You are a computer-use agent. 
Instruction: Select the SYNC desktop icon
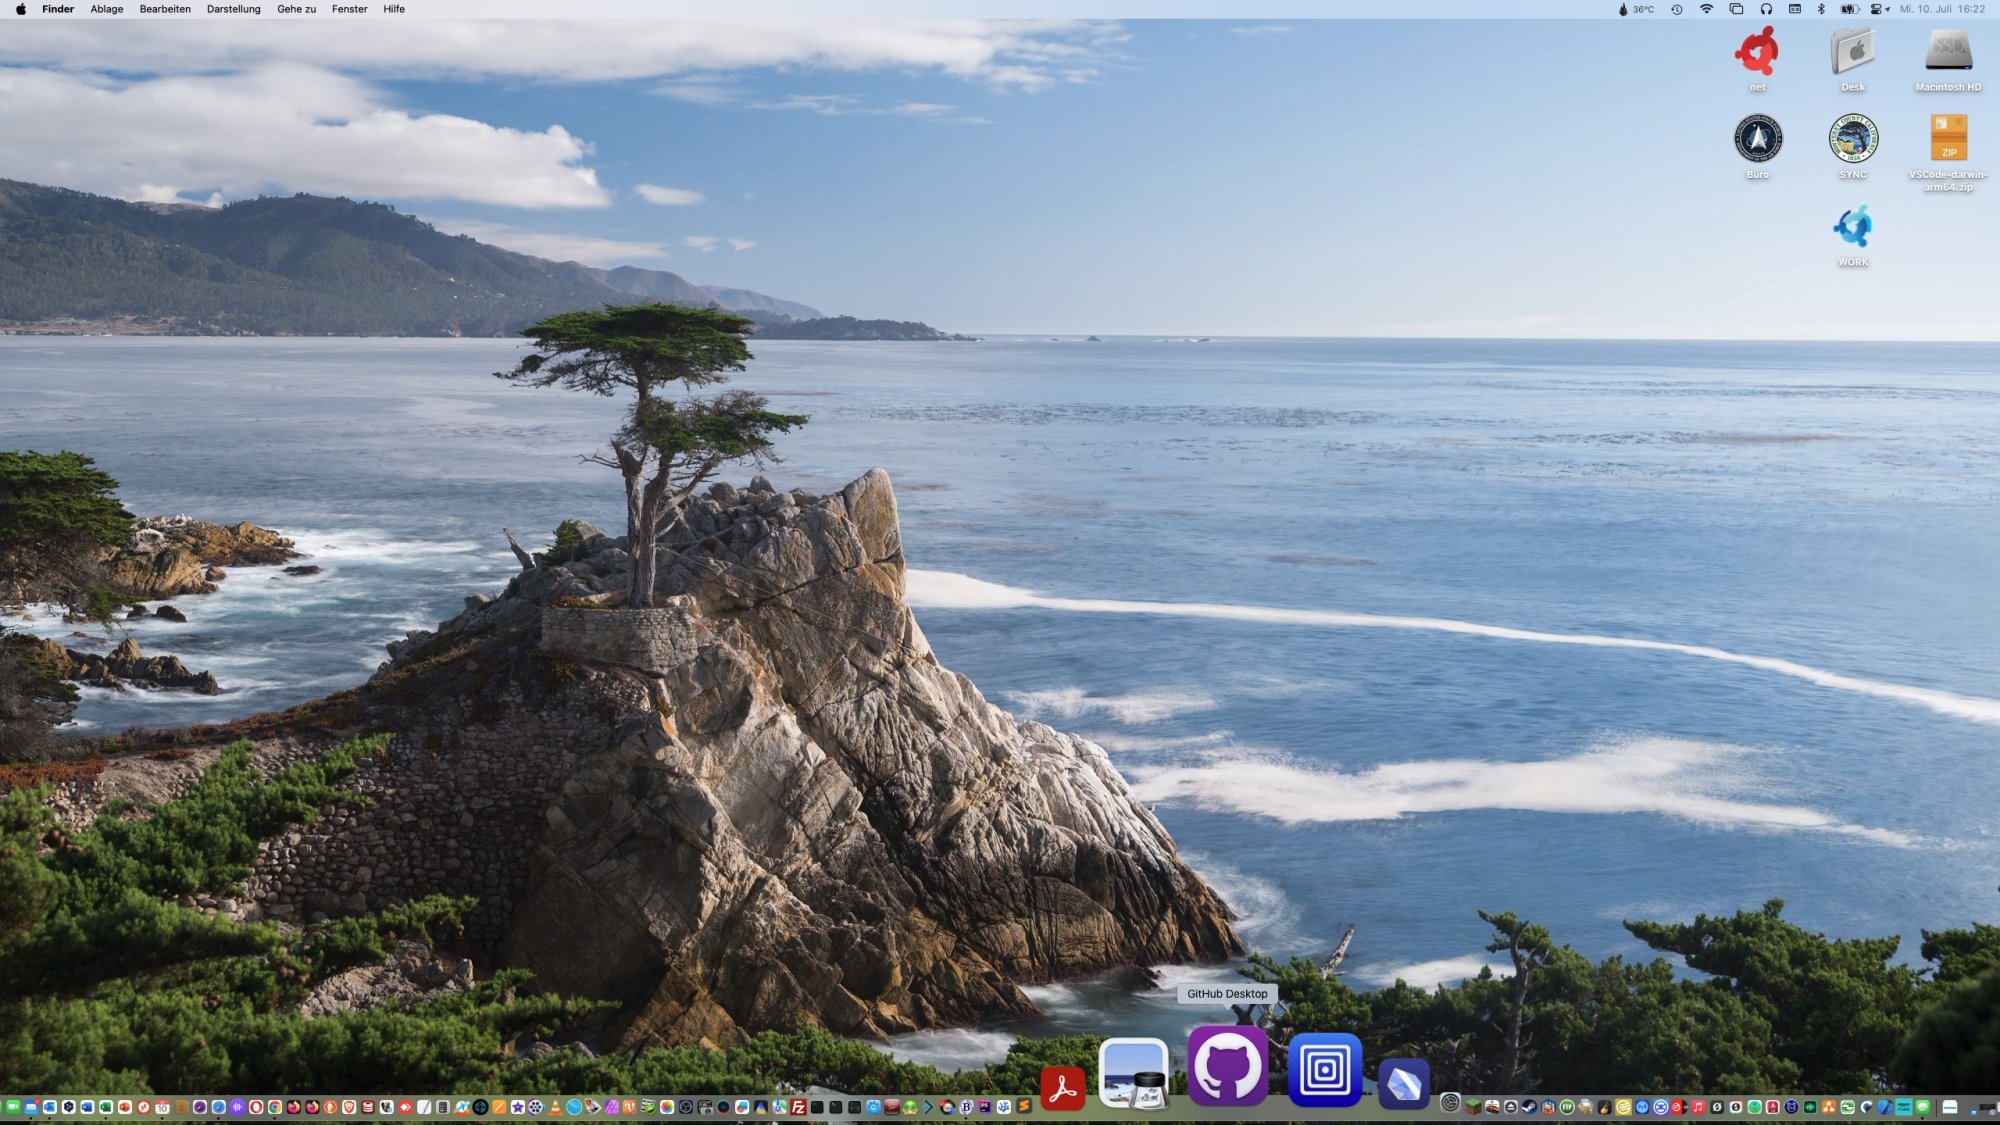1852,140
